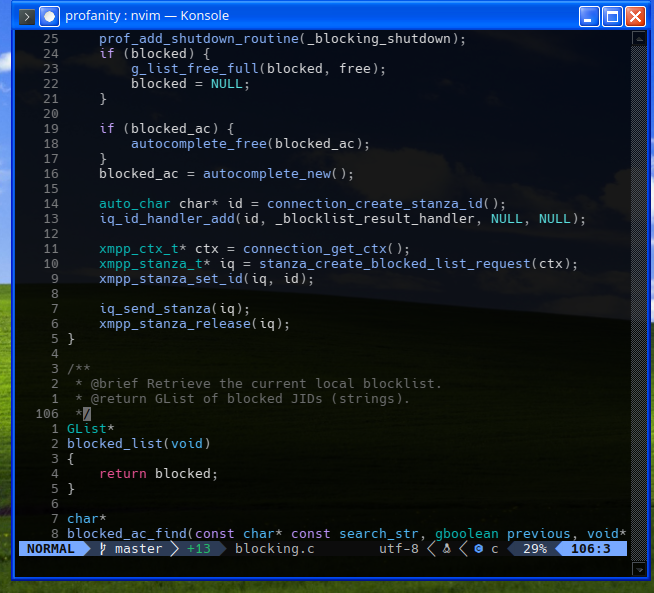Click xmpp_stanza_release(iq) line
The image size is (654, 593).
point(194,324)
